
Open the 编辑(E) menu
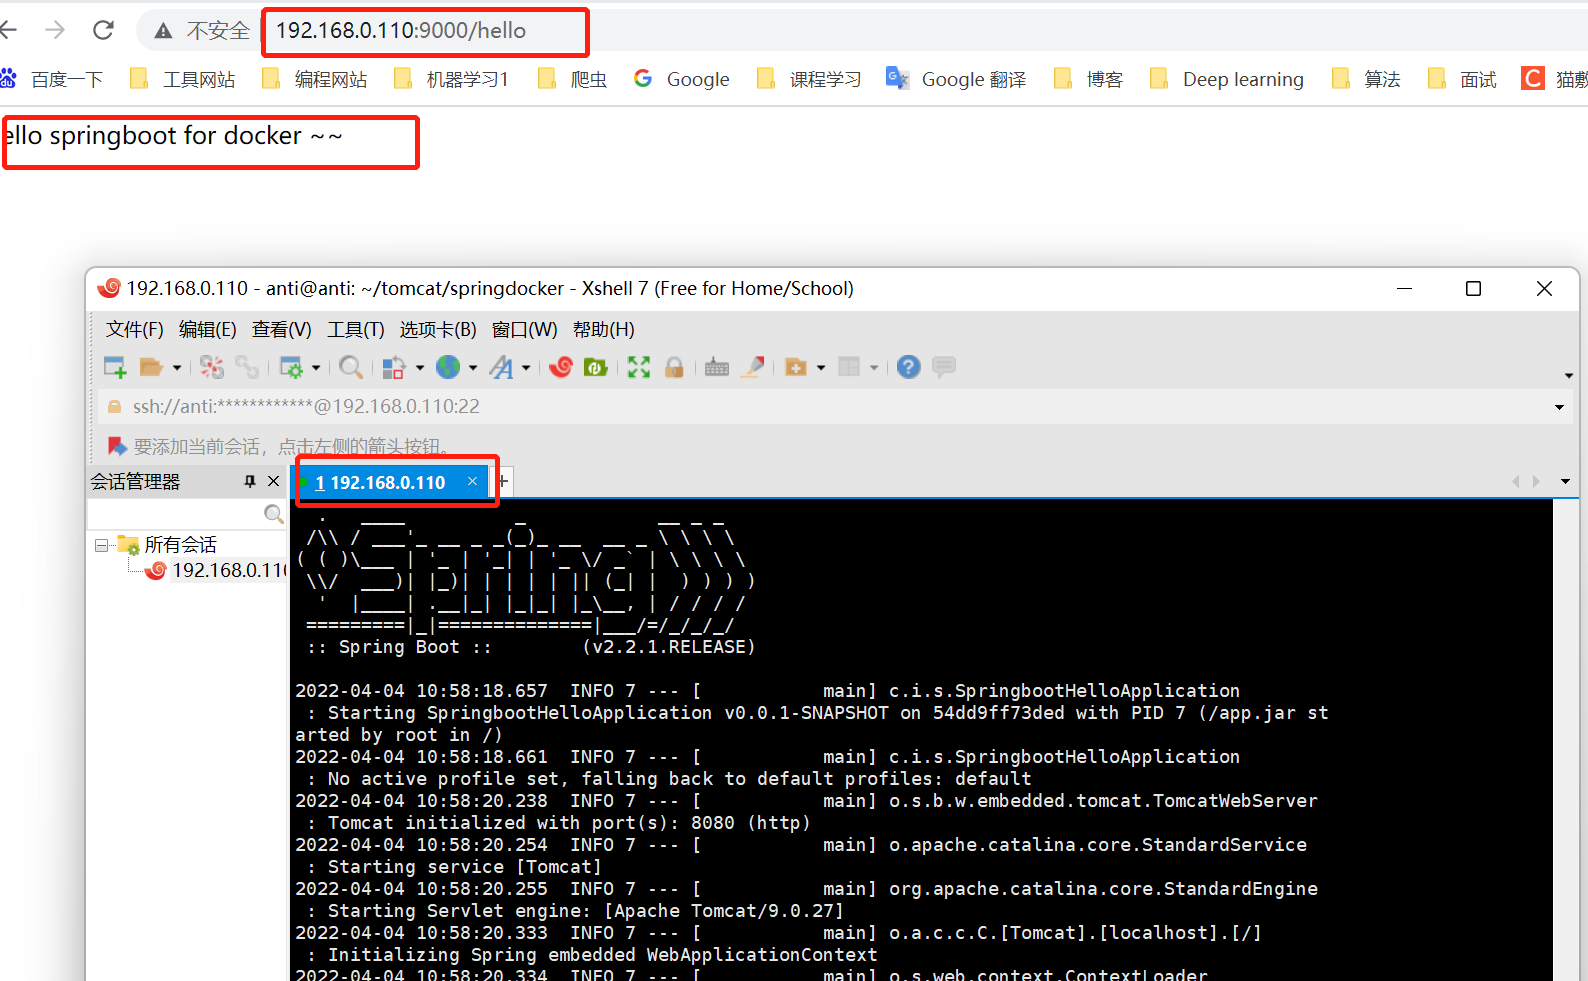[x=208, y=329]
